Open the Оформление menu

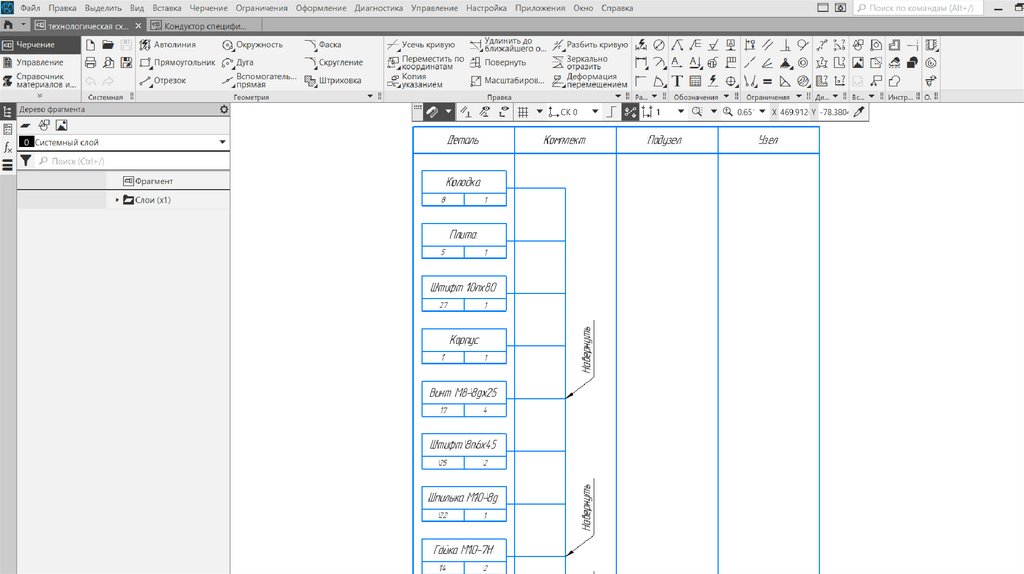(x=321, y=7)
